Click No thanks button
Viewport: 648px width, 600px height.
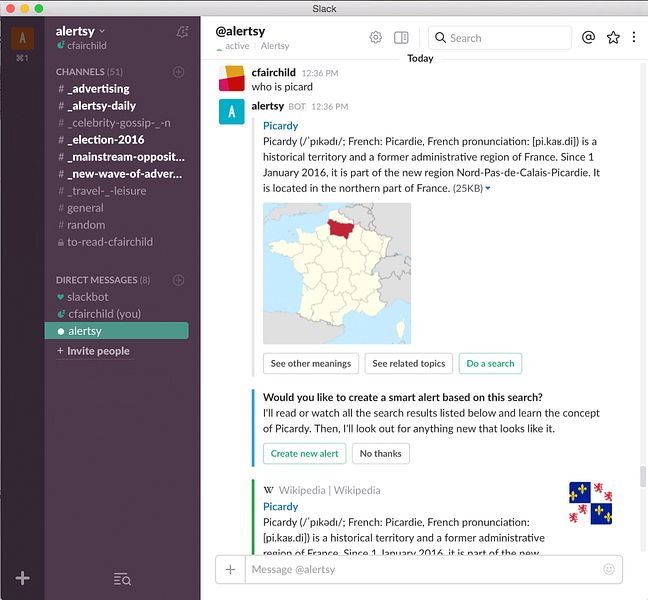coord(381,454)
